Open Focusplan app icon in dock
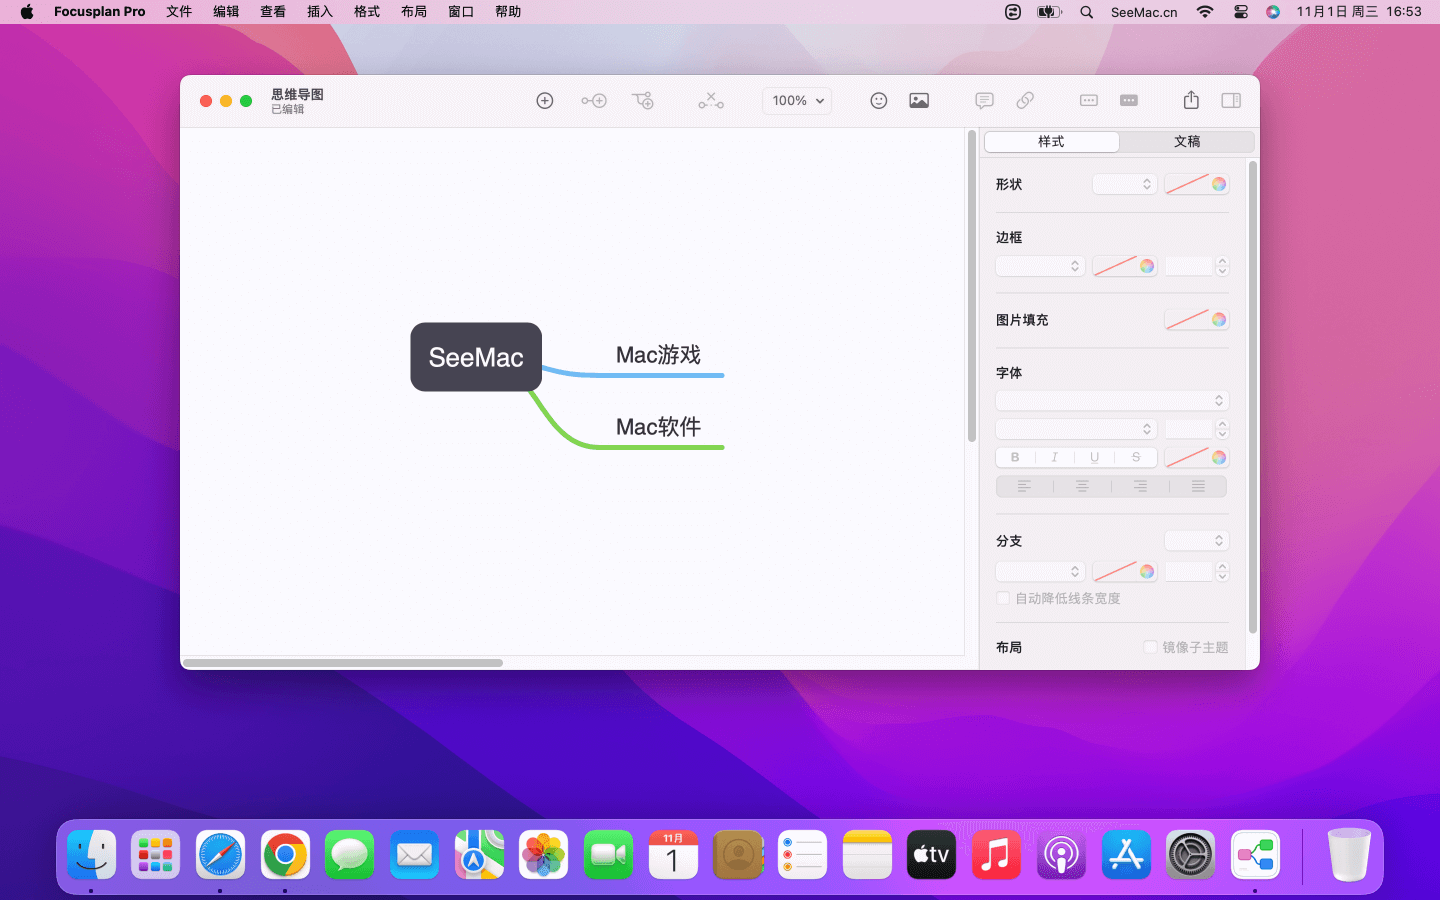 coord(1255,855)
